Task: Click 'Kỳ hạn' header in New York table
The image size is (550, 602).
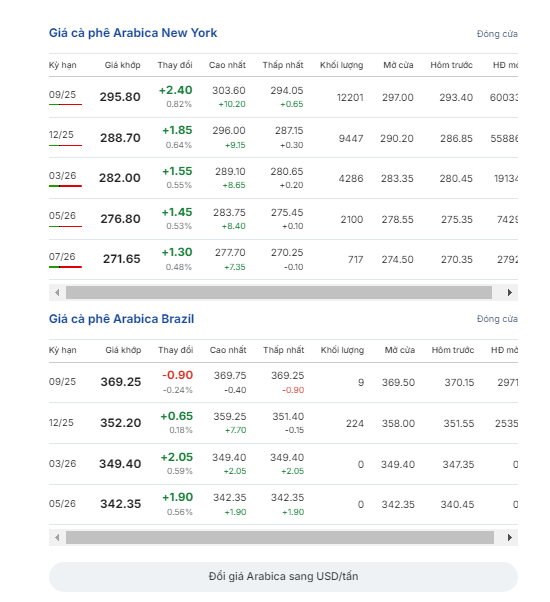Action: pyautogui.click(x=63, y=65)
